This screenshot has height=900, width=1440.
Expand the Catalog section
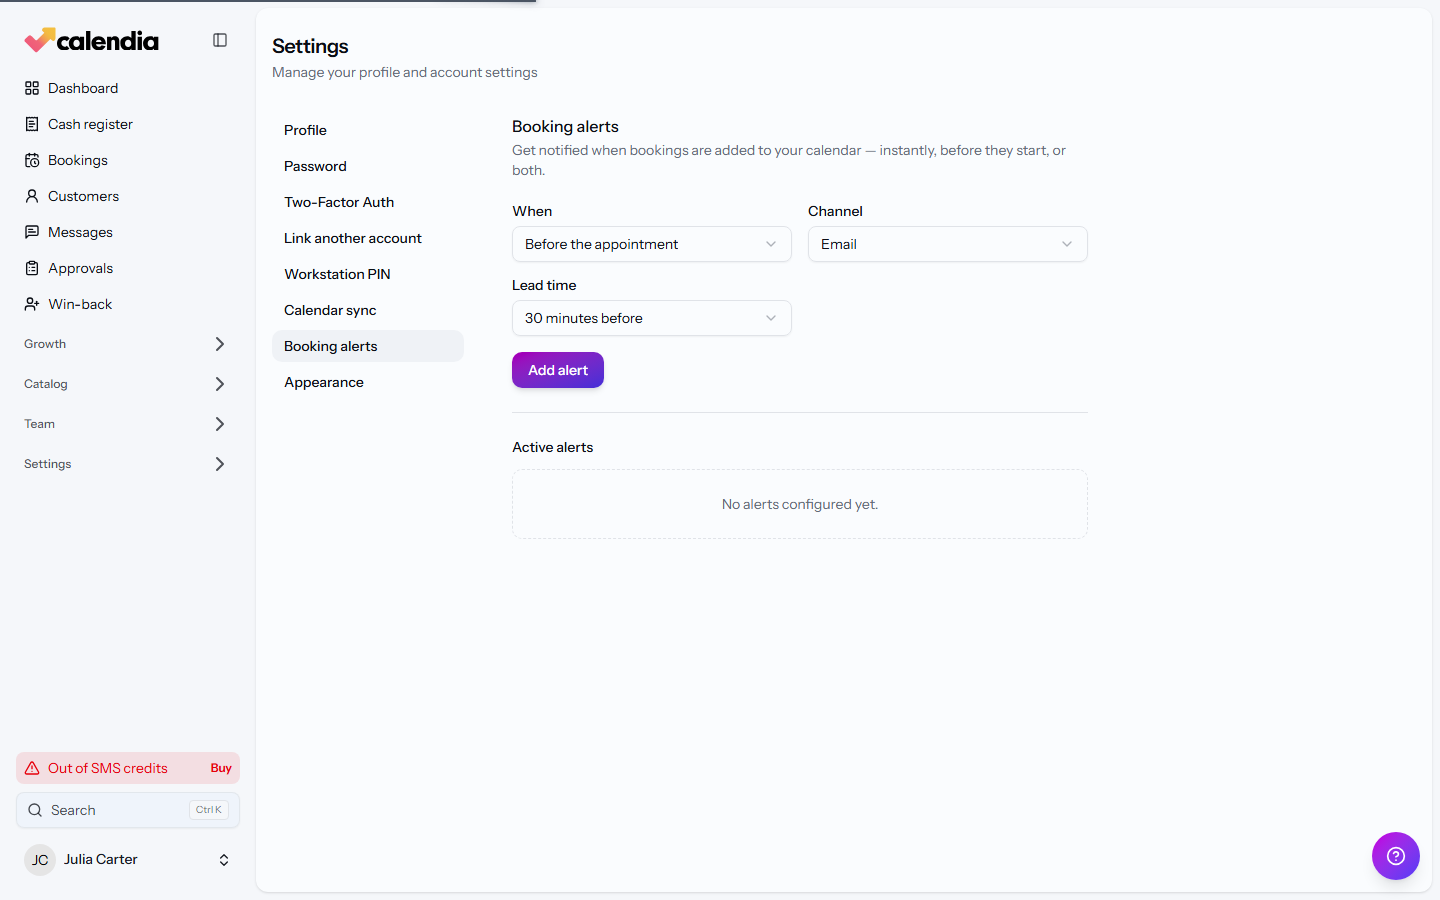[128, 384]
